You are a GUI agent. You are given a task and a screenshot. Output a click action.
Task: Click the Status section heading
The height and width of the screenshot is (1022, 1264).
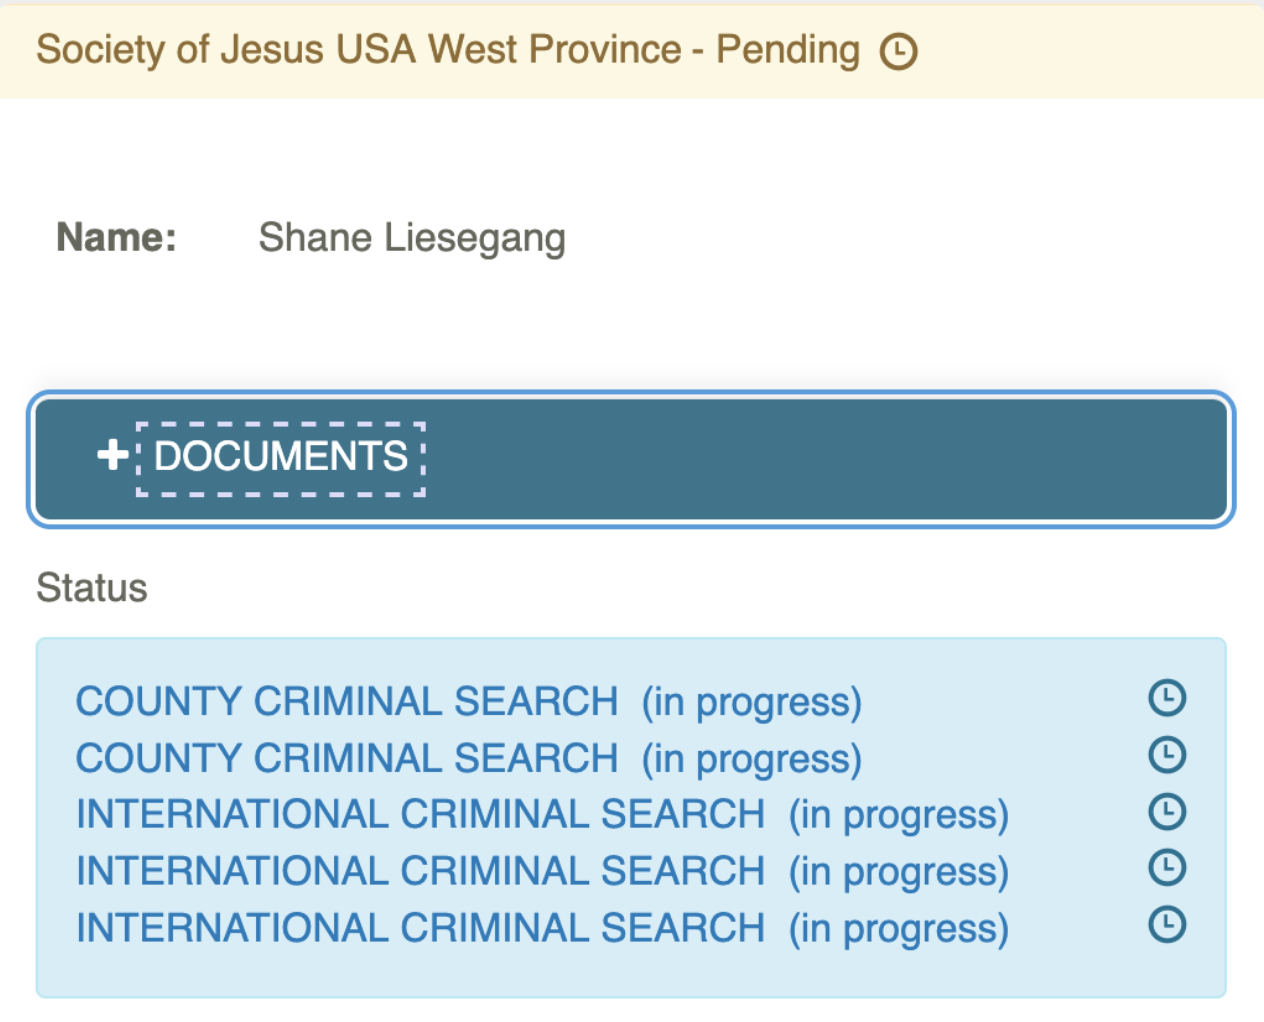(x=92, y=588)
